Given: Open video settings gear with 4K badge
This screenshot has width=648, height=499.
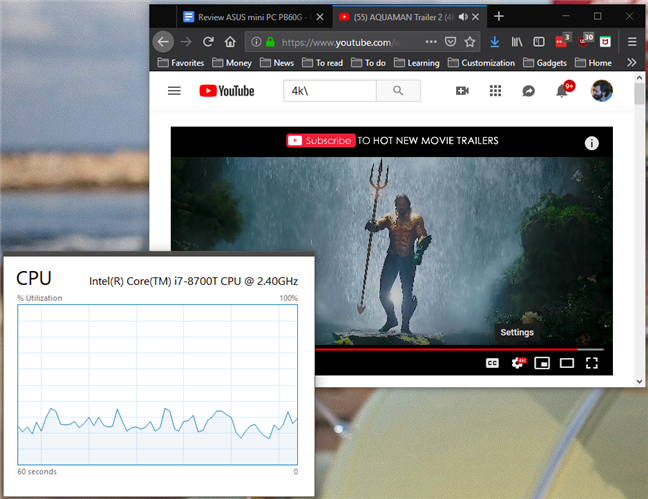Looking at the screenshot, I should coord(518,363).
